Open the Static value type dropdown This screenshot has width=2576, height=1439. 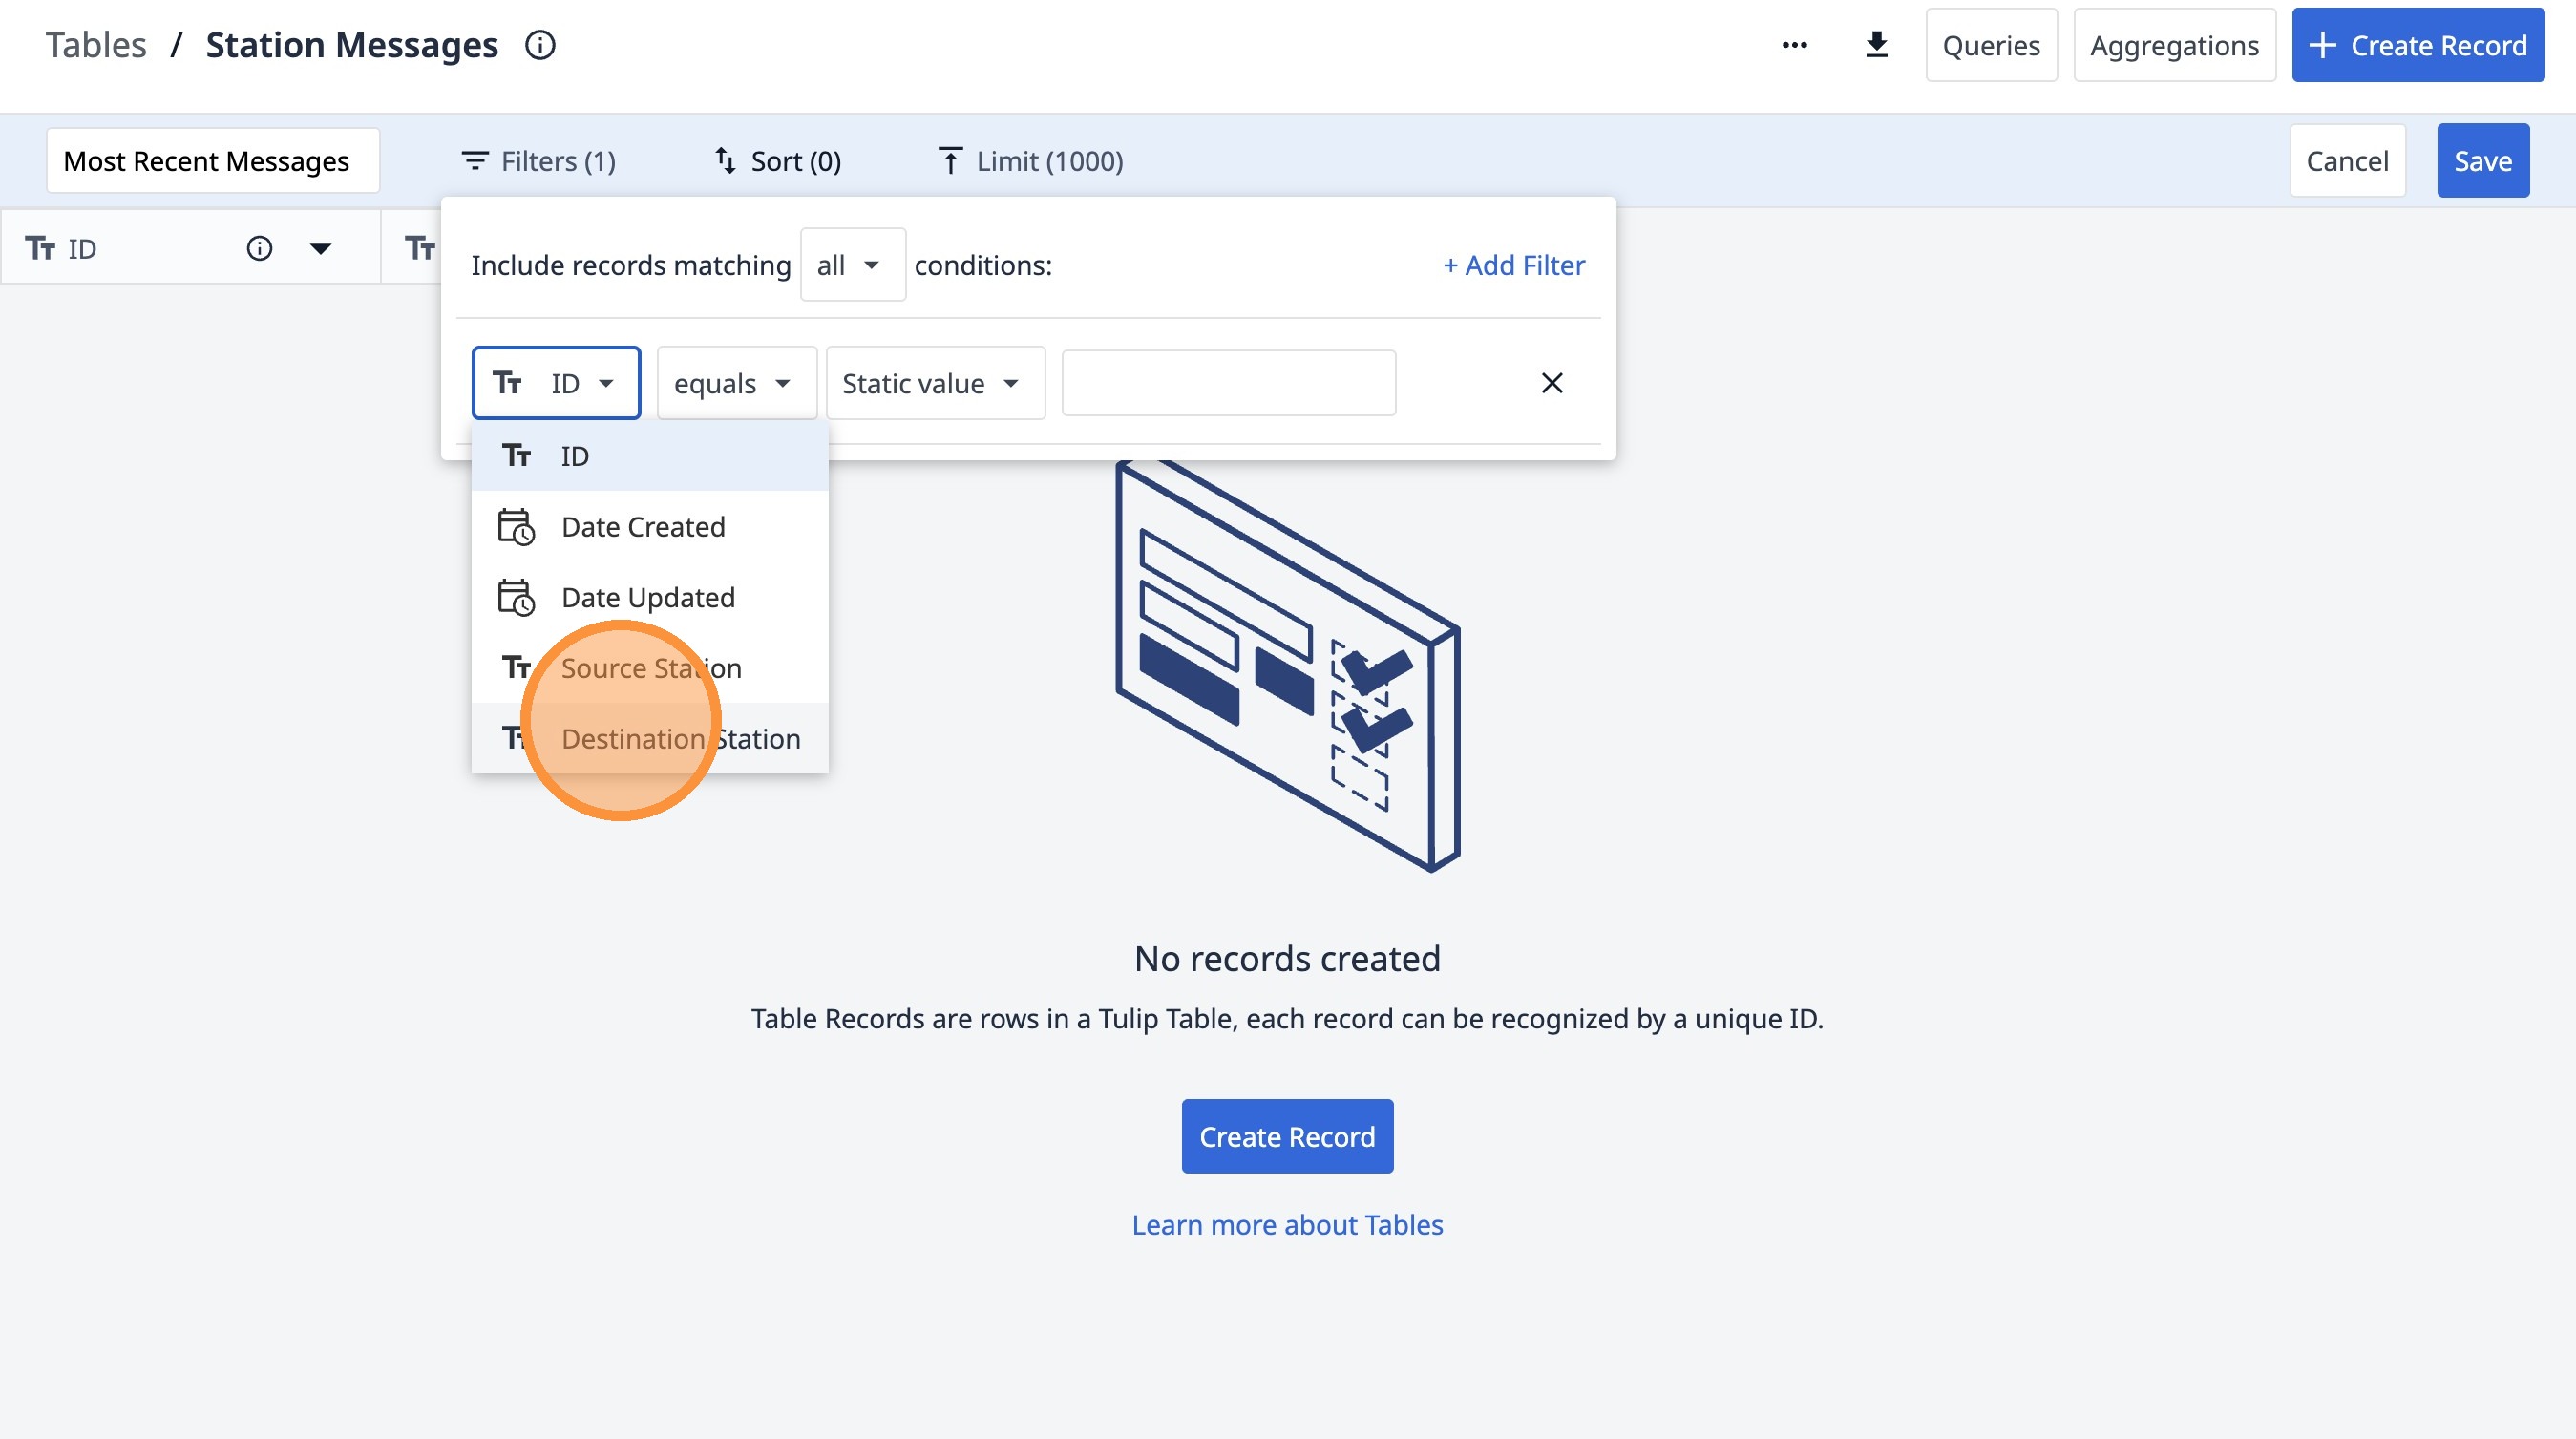[933, 383]
